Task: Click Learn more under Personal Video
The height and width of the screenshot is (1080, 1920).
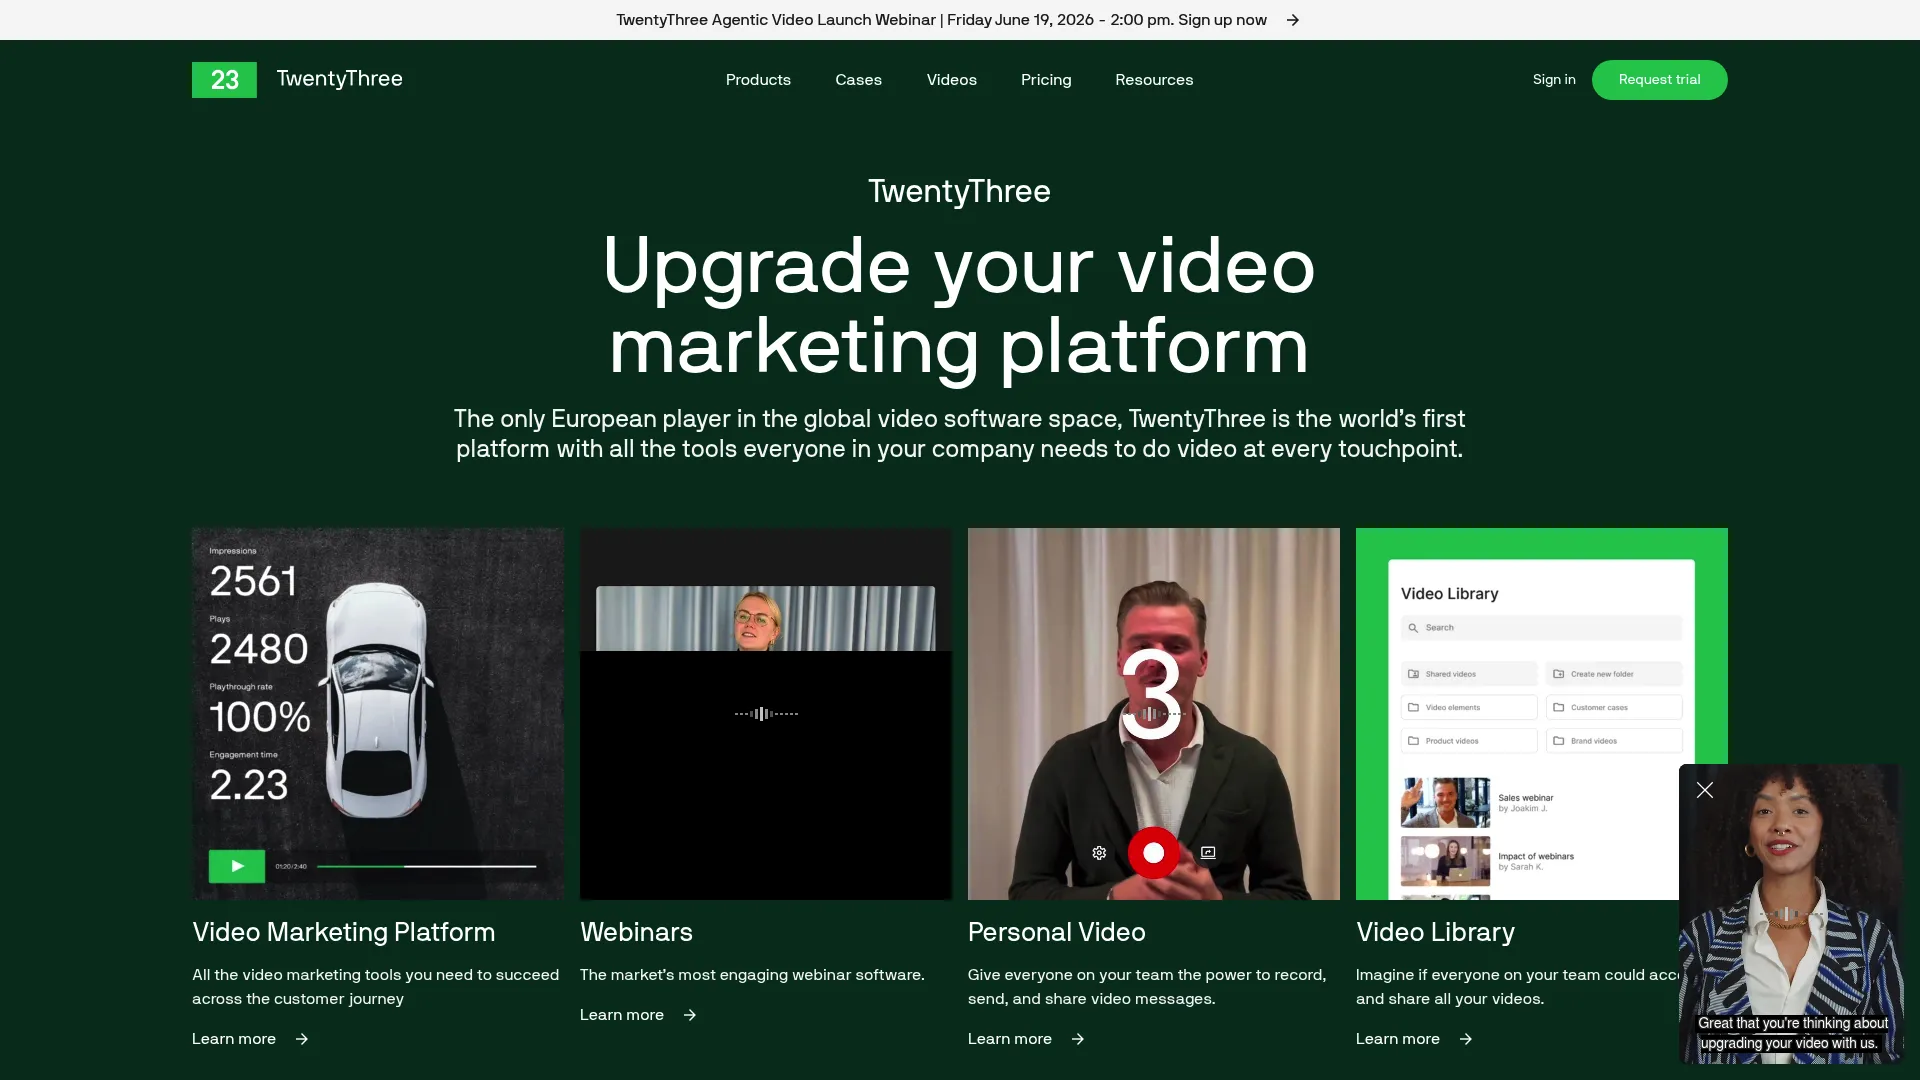Action: (x=1010, y=1039)
